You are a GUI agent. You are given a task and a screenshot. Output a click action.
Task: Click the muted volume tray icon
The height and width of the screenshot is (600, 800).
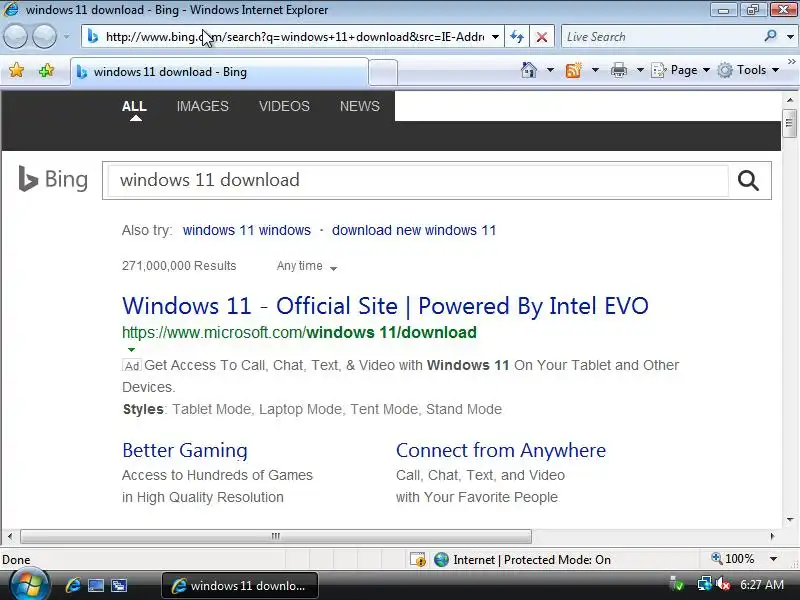723,584
